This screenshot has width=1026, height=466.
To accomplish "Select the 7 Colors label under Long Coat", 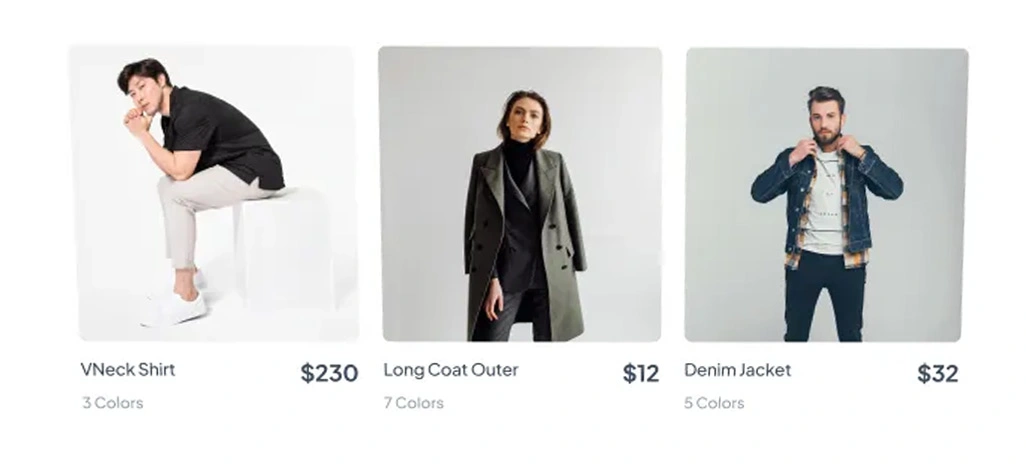I will coord(414,403).
